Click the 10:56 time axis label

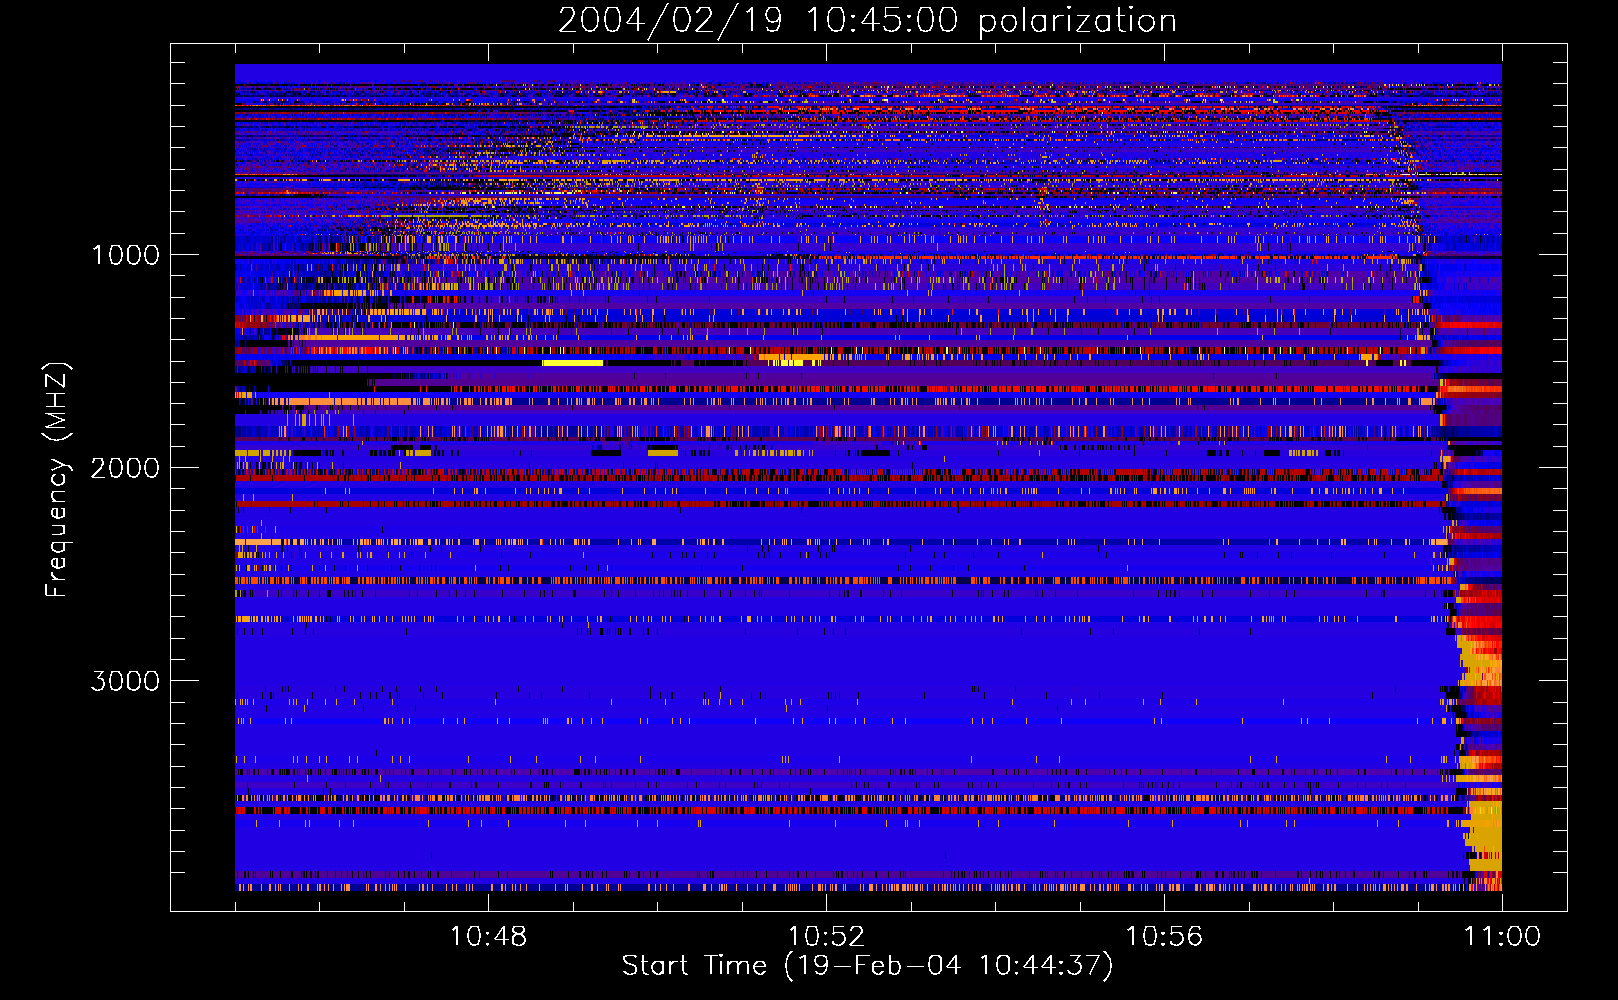pos(1164,937)
